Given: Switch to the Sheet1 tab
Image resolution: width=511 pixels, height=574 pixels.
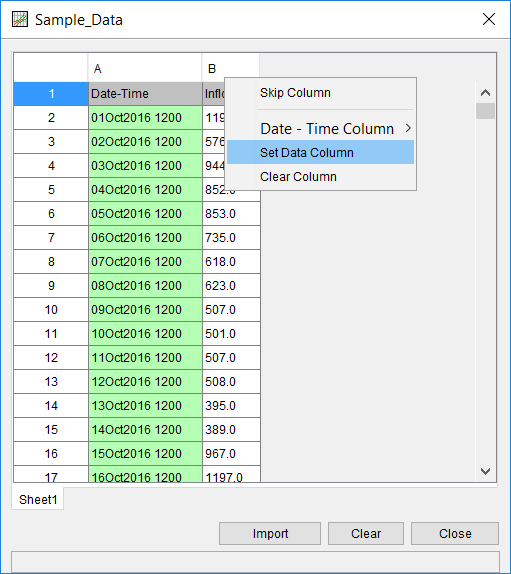Looking at the screenshot, I should pyautogui.click(x=38, y=499).
